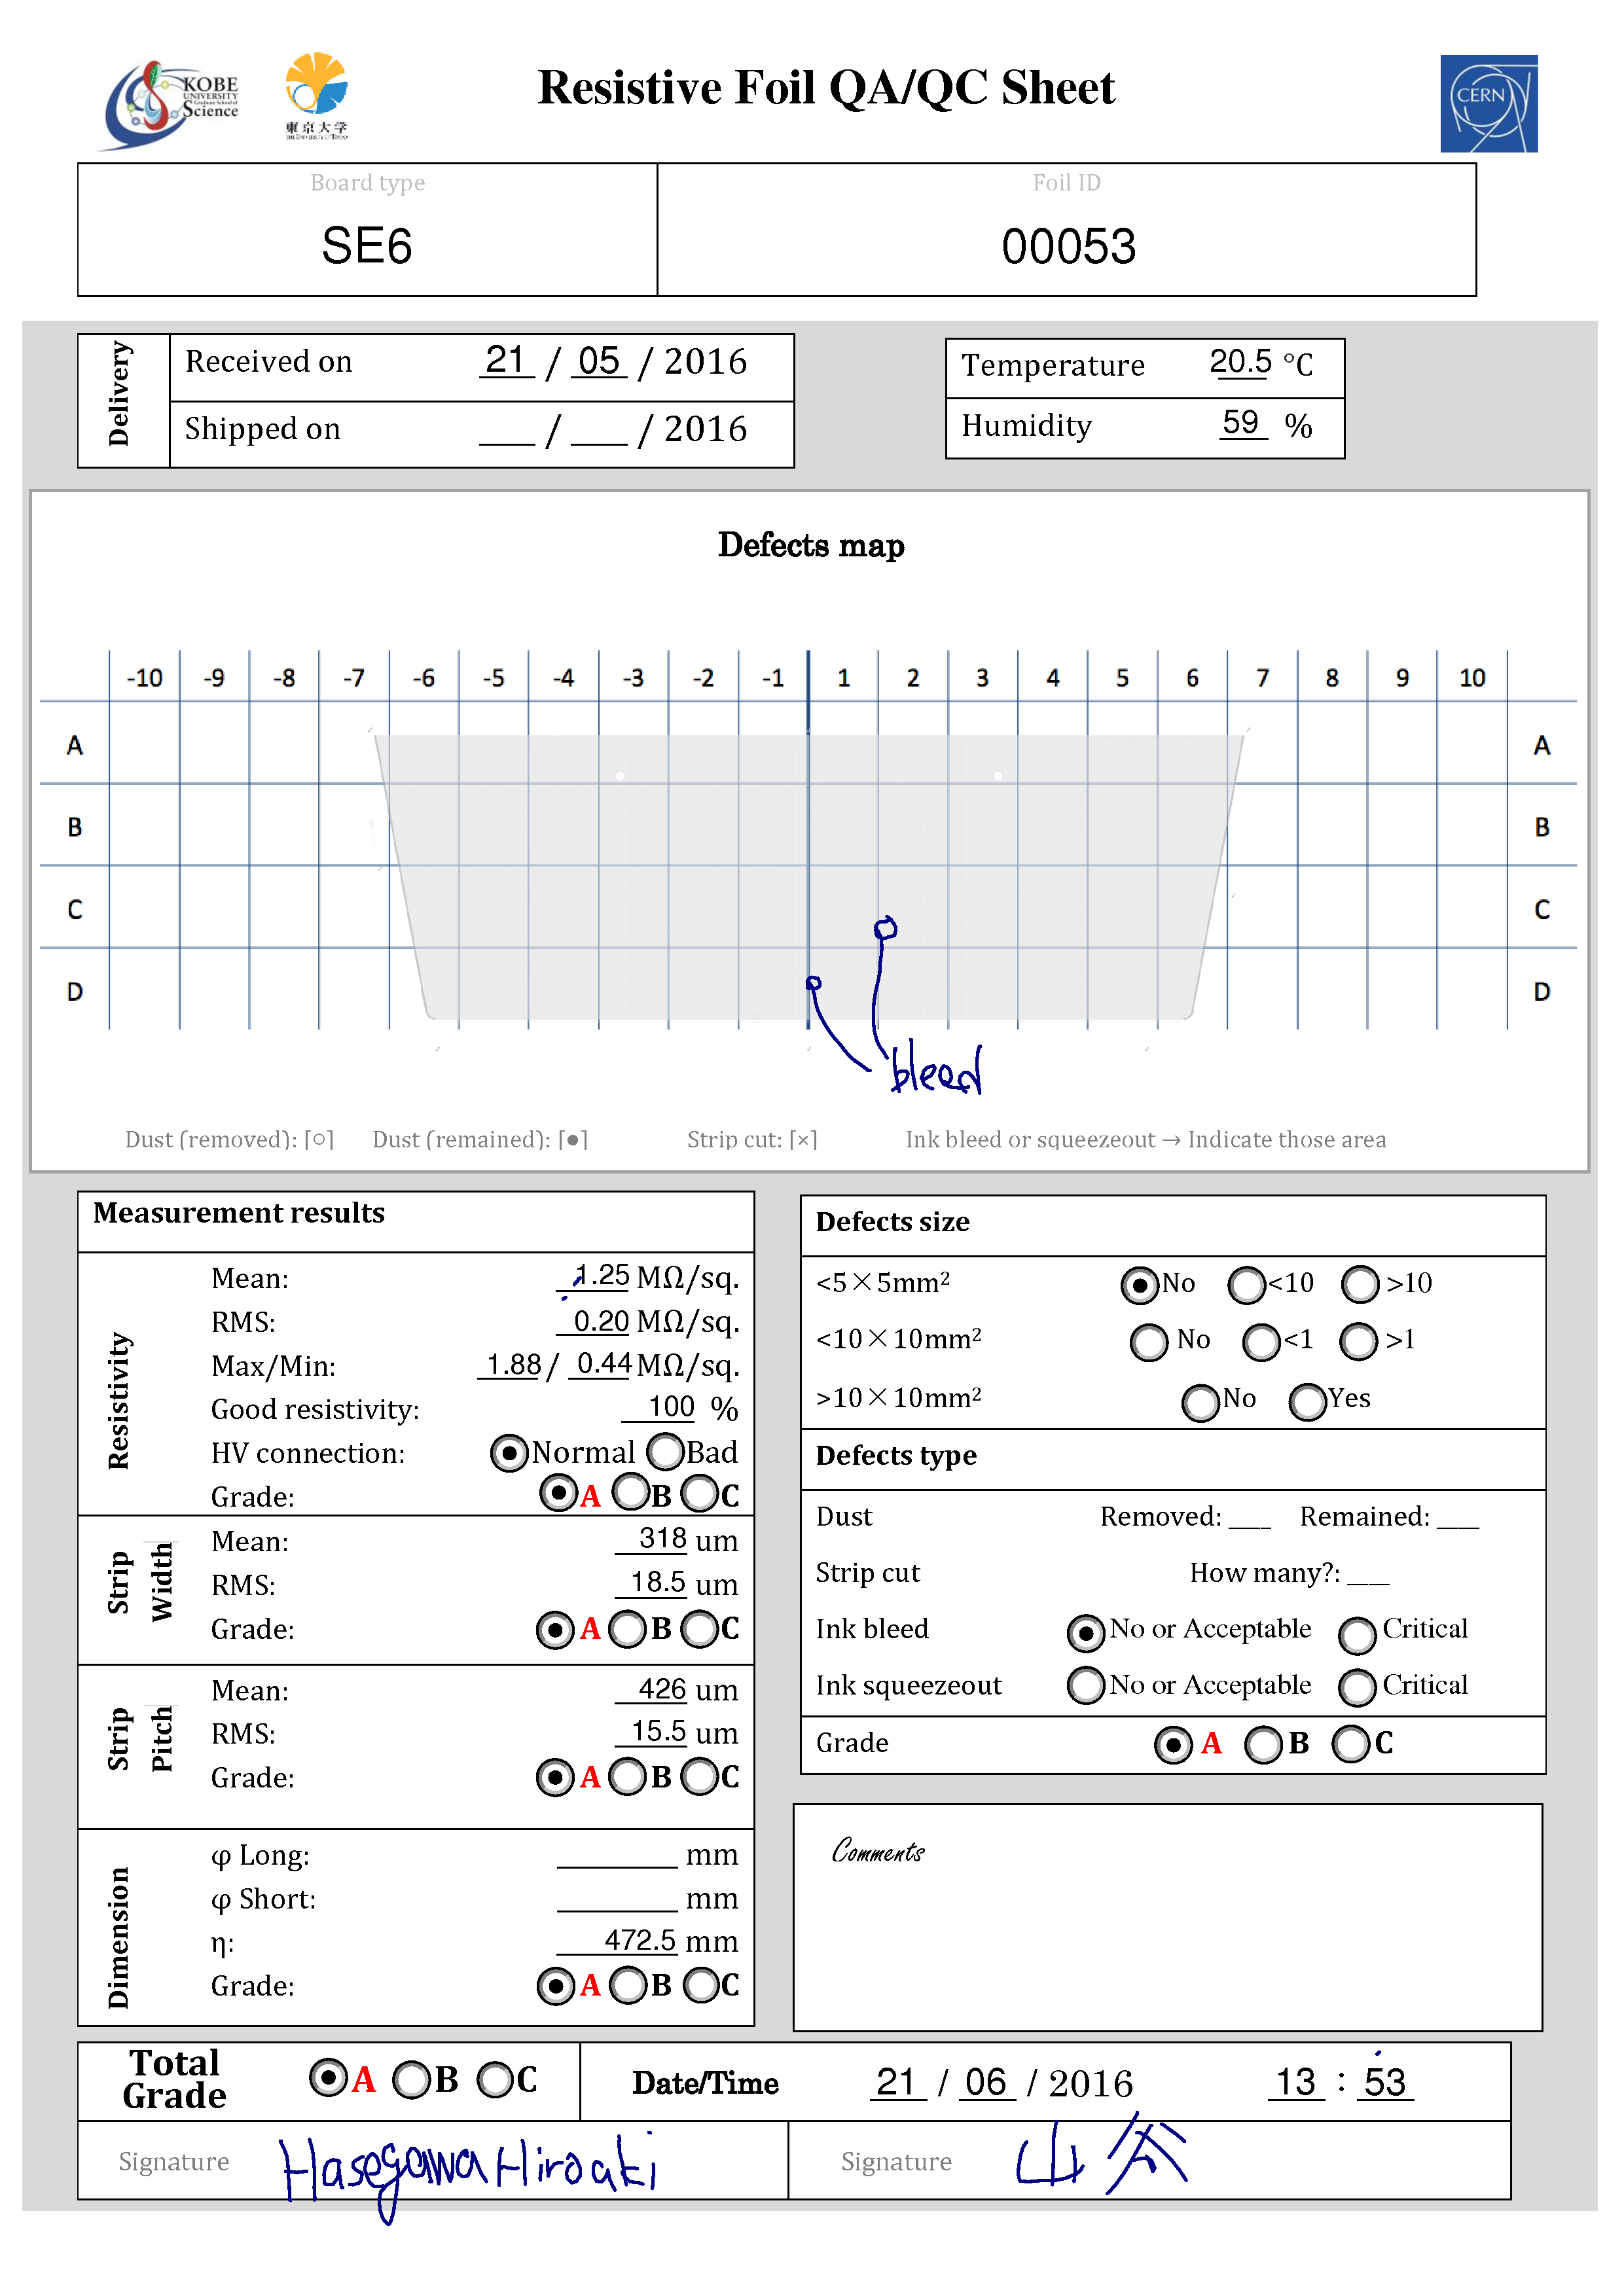
Task: Select >1 for <10×10mm² defects
Action: point(1358,1342)
